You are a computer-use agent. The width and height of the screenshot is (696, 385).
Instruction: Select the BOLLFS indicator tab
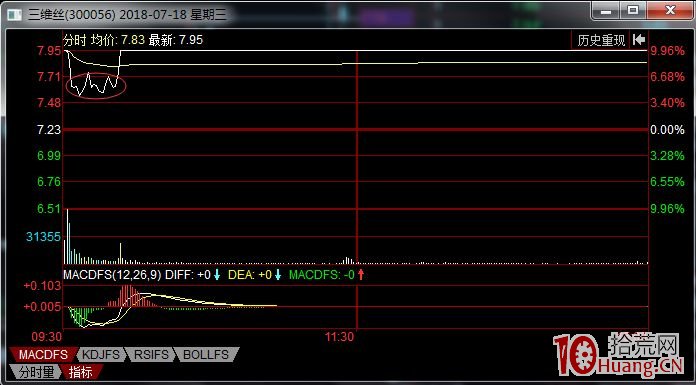coord(206,355)
